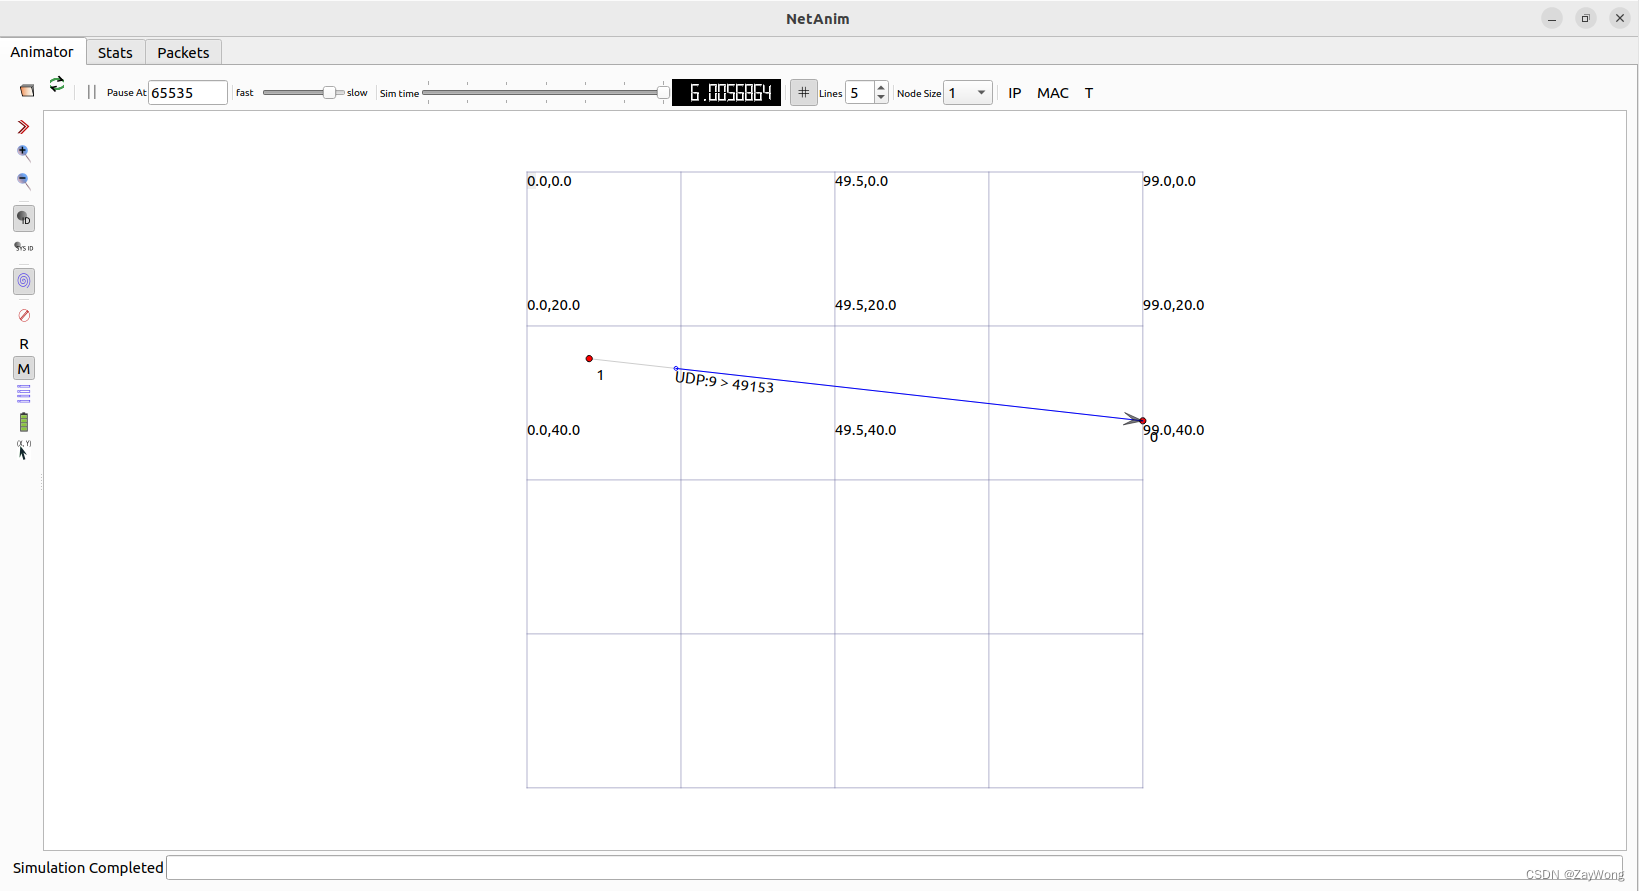The height and width of the screenshot is (891, 1640).
Task: Reload the animation trace file
Action: point(57,84)
